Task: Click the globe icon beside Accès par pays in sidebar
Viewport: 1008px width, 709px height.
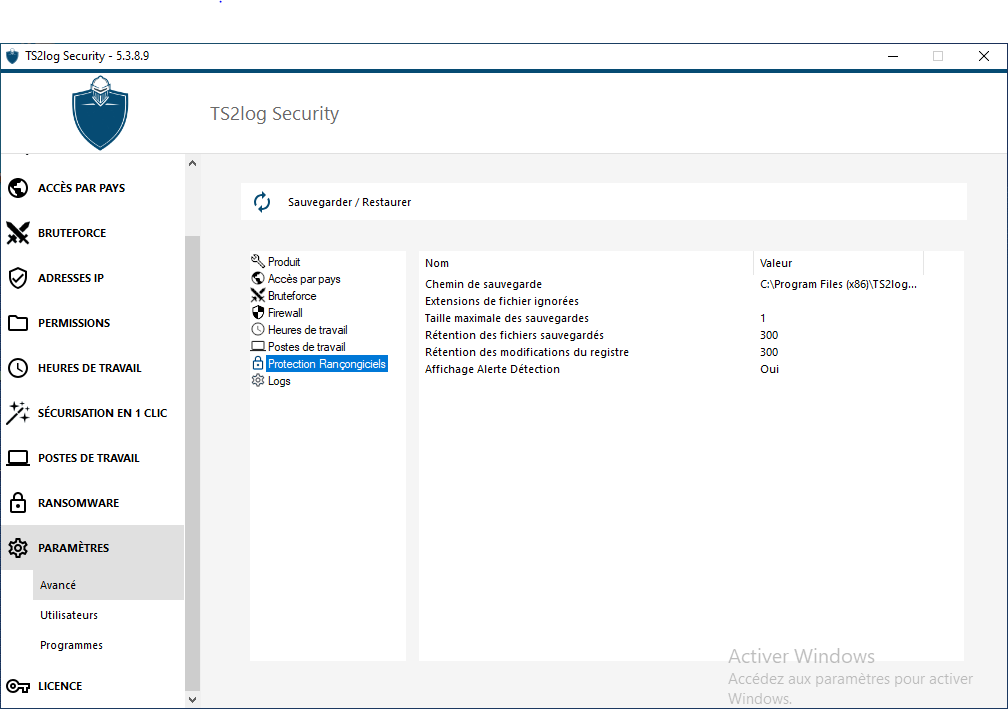Action: click(x=18, y=188)
